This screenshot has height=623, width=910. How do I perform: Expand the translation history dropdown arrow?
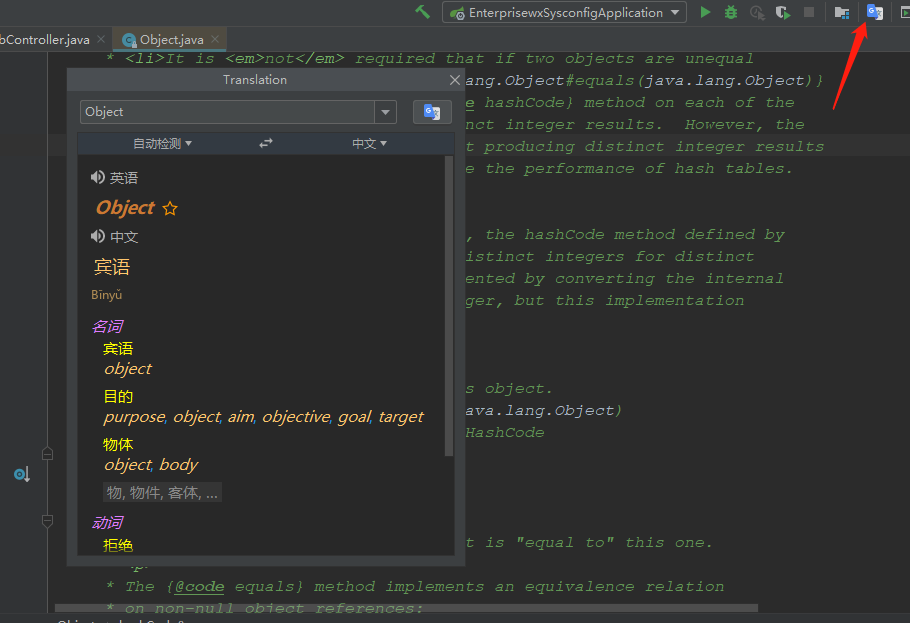(x=385, y=112)
